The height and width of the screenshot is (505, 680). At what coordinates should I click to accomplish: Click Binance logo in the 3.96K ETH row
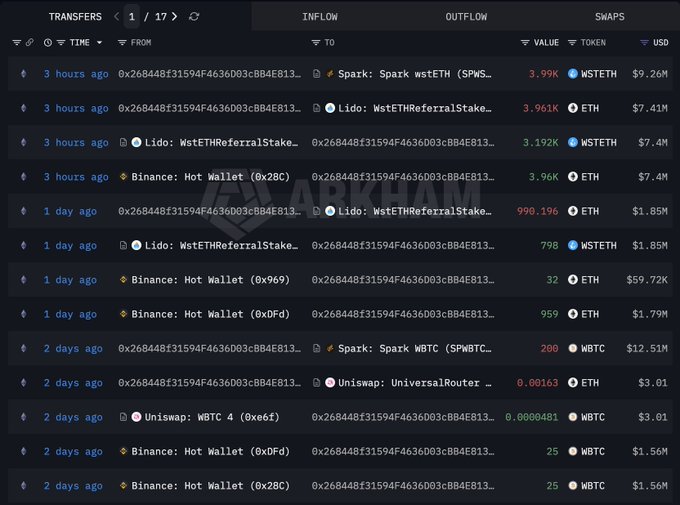[123, 177]
